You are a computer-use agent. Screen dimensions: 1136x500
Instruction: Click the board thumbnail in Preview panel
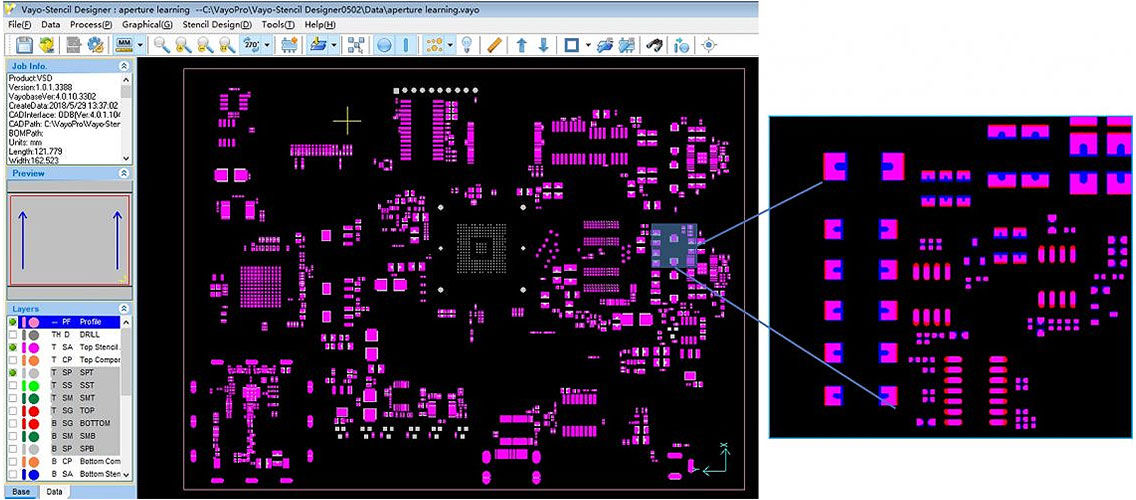(68, 239)
